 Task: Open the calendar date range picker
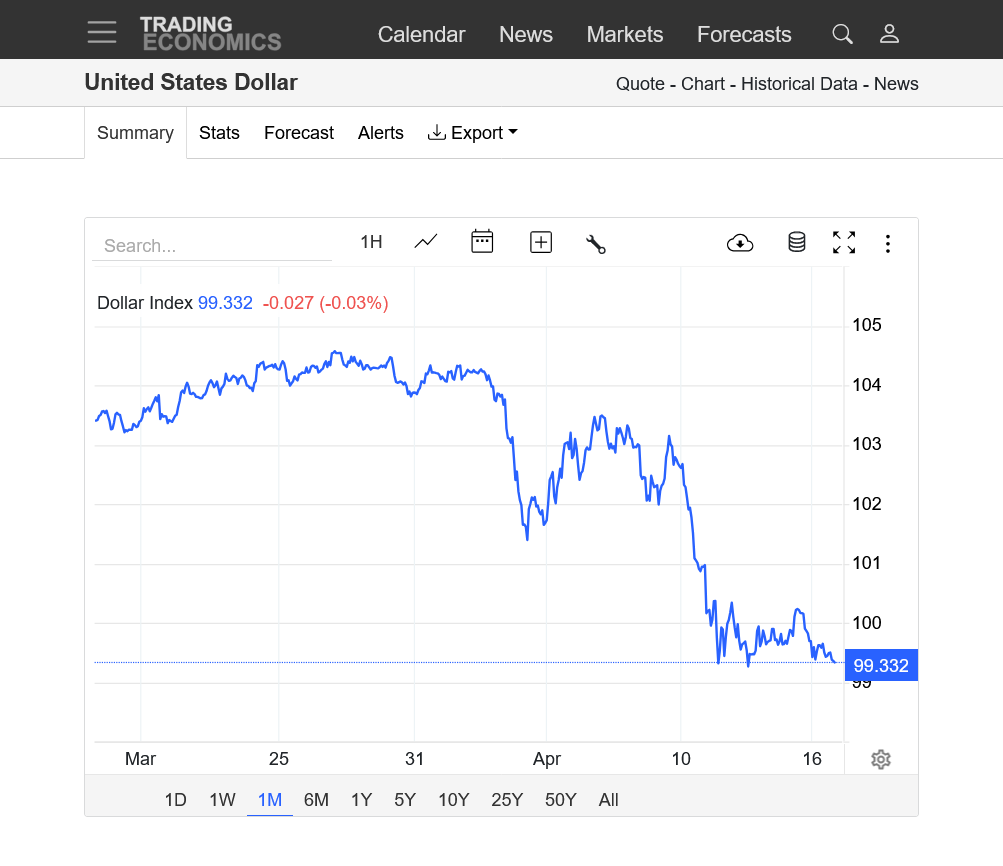[x=482, y=242]
